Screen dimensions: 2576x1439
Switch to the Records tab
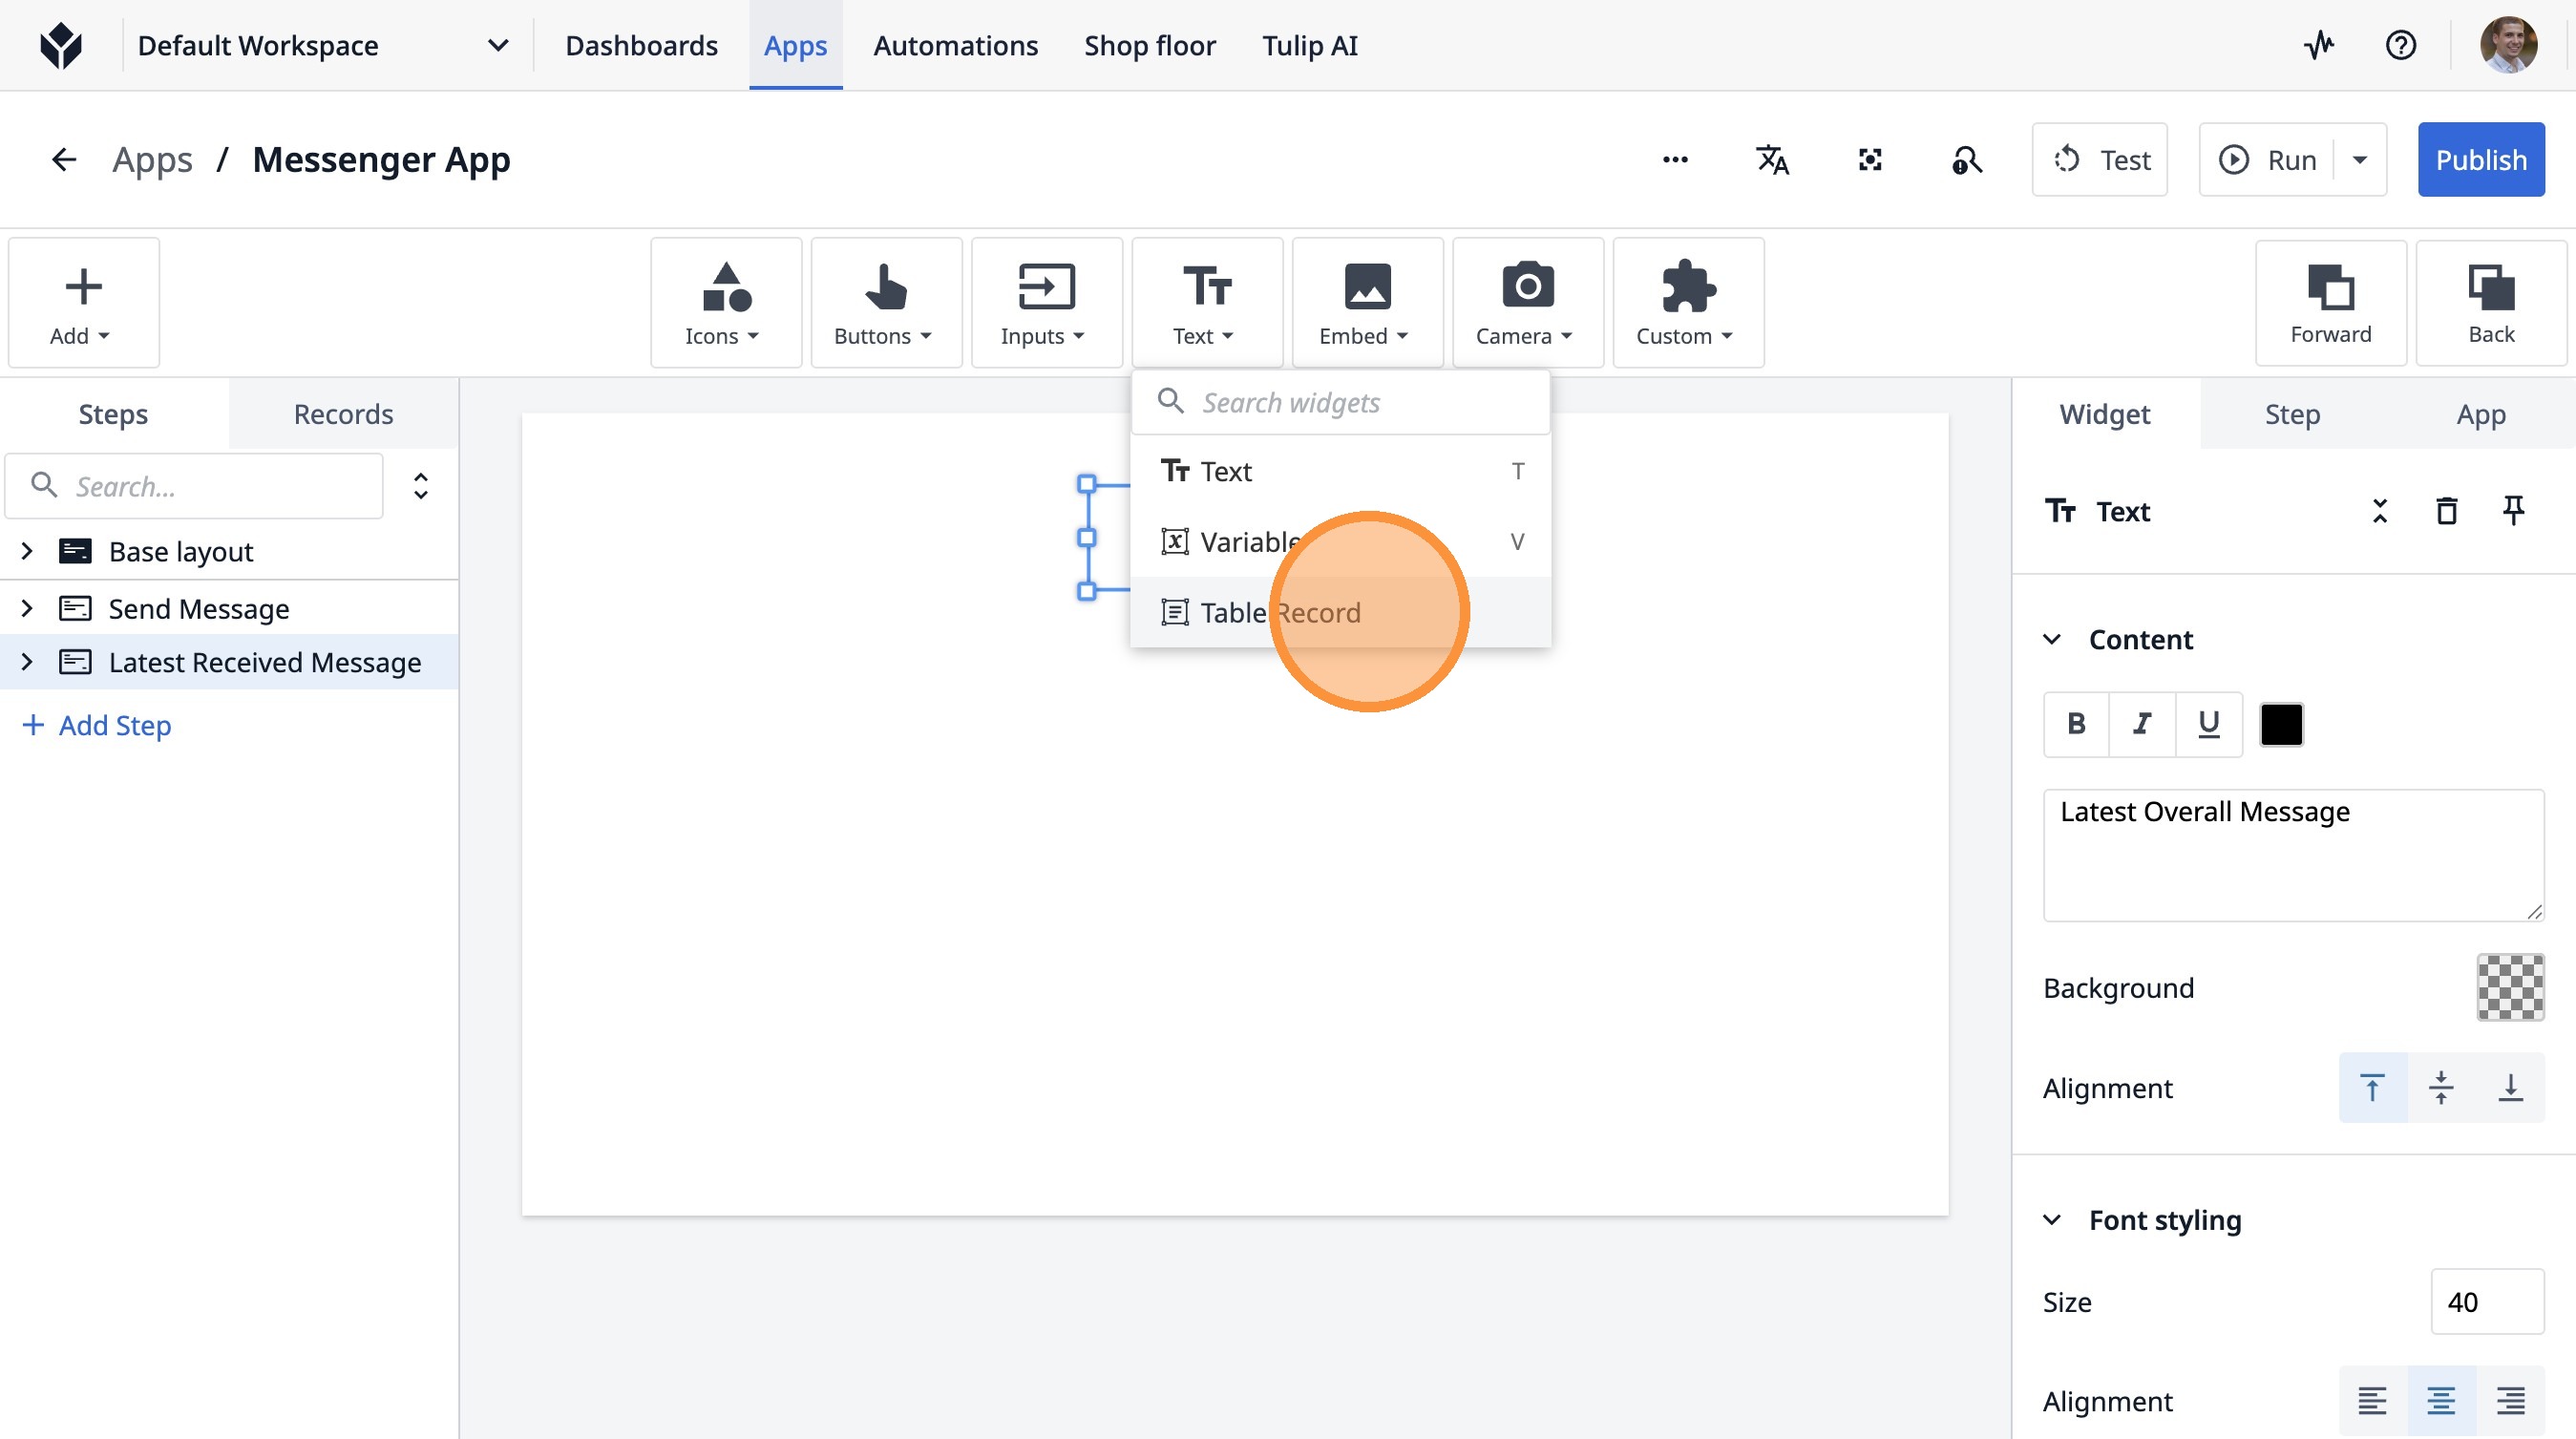pos(343,414)
